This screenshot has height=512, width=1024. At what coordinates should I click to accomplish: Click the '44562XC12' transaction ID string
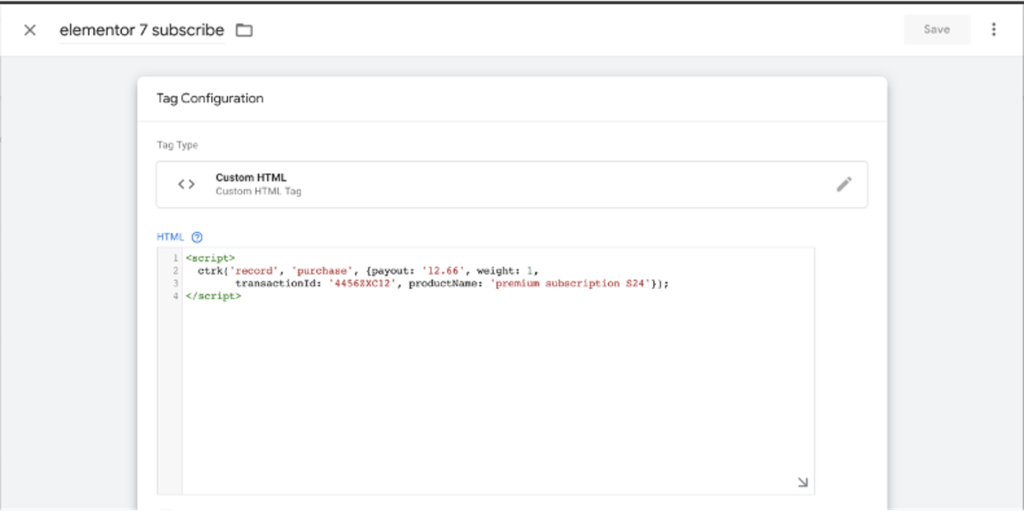point(362,283)
